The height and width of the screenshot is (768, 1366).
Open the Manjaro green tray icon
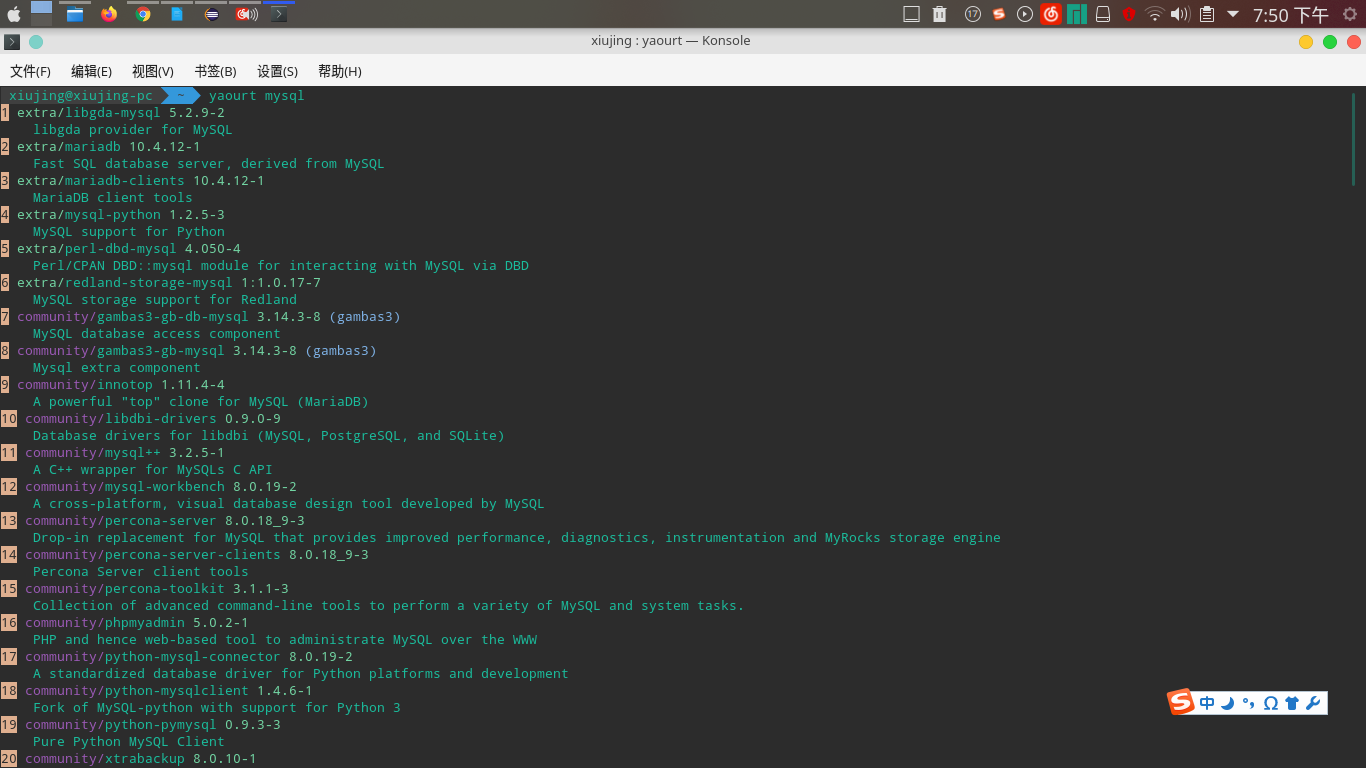pos(1076,14)
